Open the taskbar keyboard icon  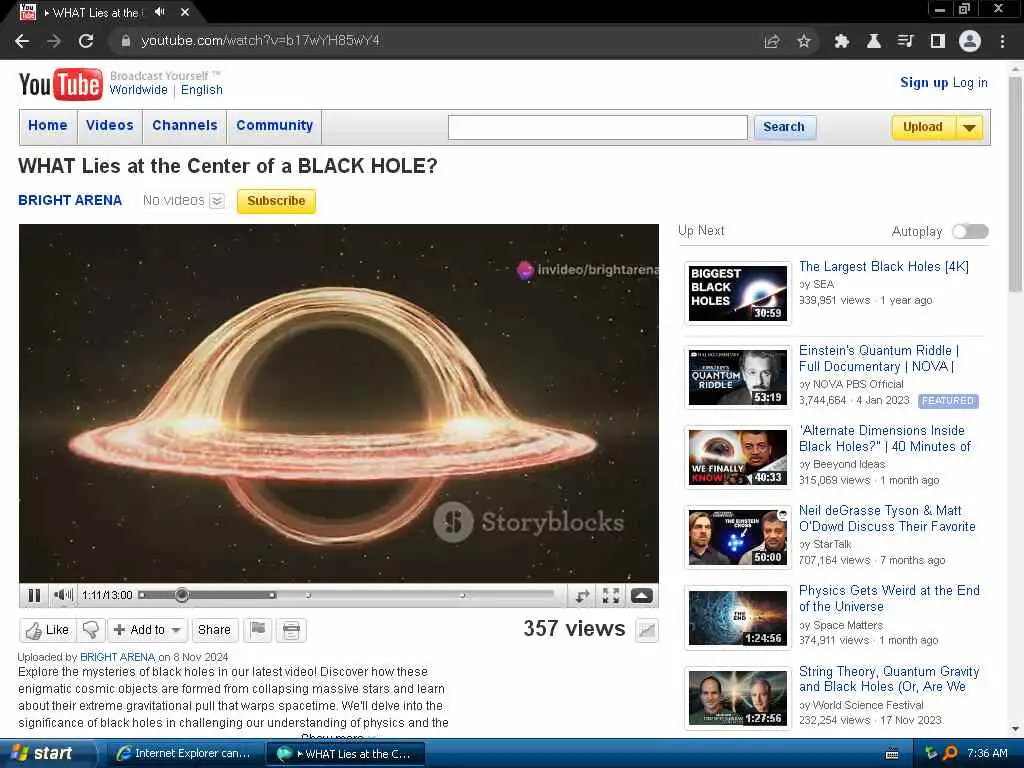(x=892, y=754)
